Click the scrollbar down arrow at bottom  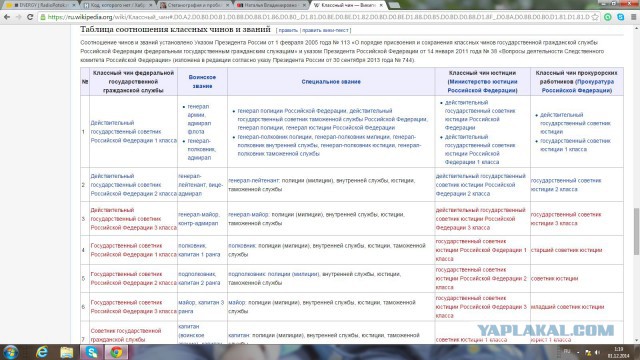(636, 340)
